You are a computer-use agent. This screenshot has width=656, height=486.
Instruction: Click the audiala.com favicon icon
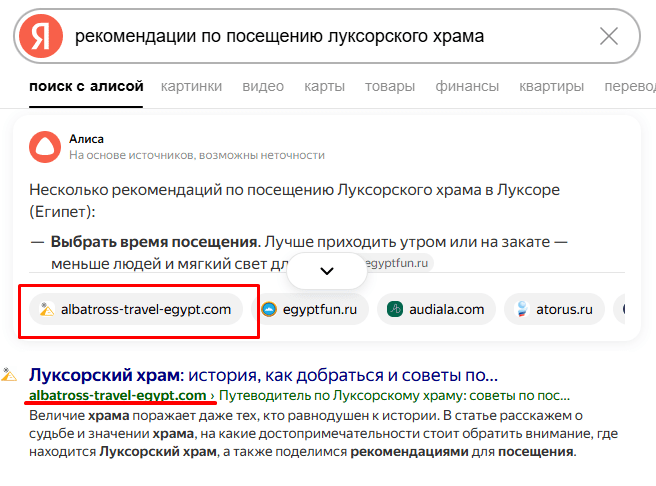(395, 310)
